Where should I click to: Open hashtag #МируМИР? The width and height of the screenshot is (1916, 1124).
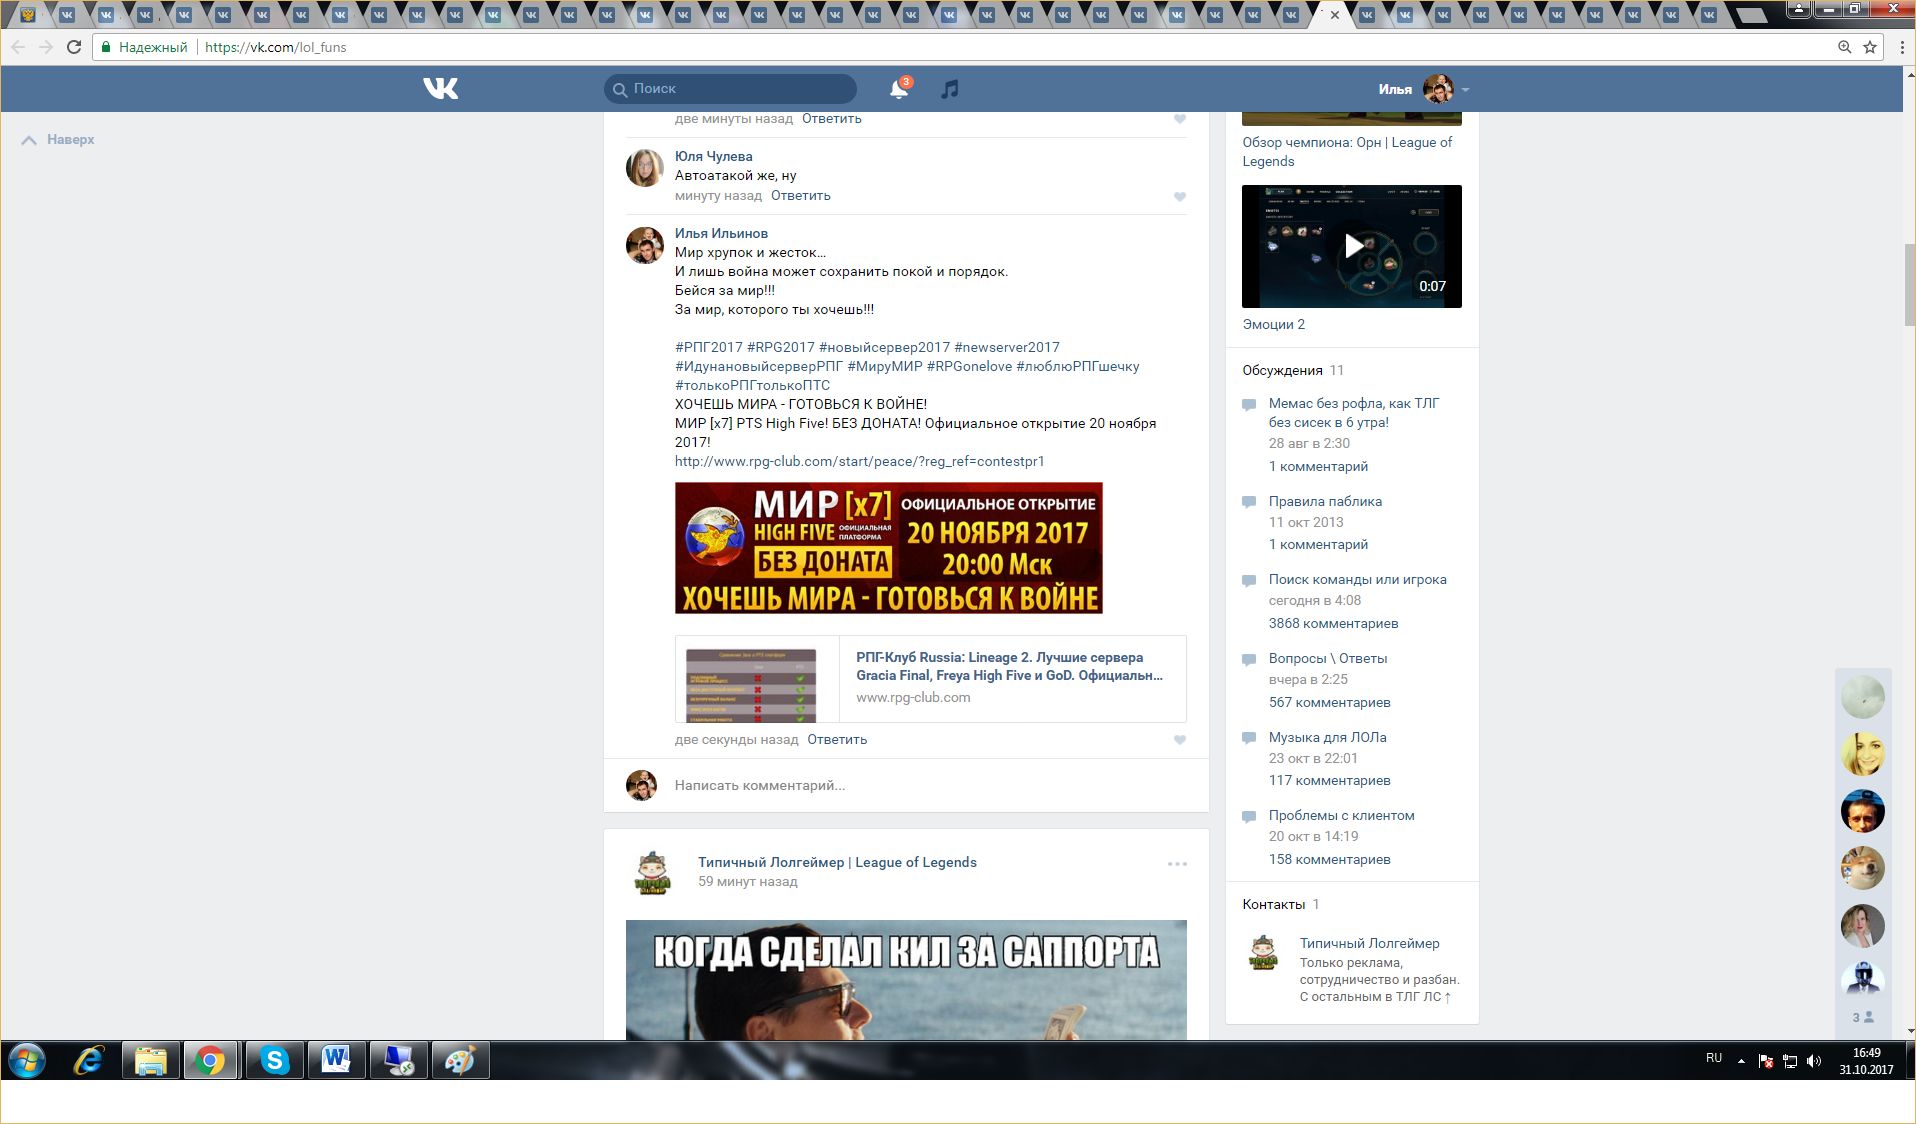pos(885,367)
